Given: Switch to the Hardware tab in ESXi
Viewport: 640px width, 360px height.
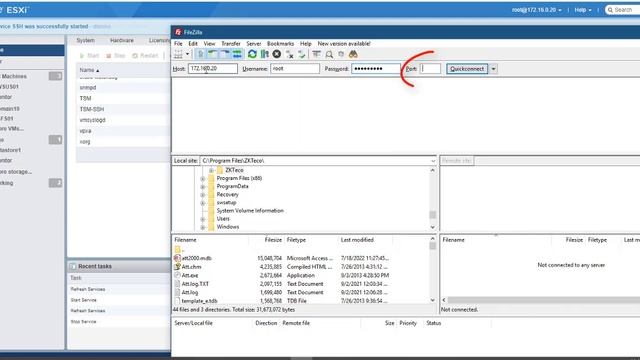Looking at the screenshot, I should pyautogui.click(x=122, y=40).
